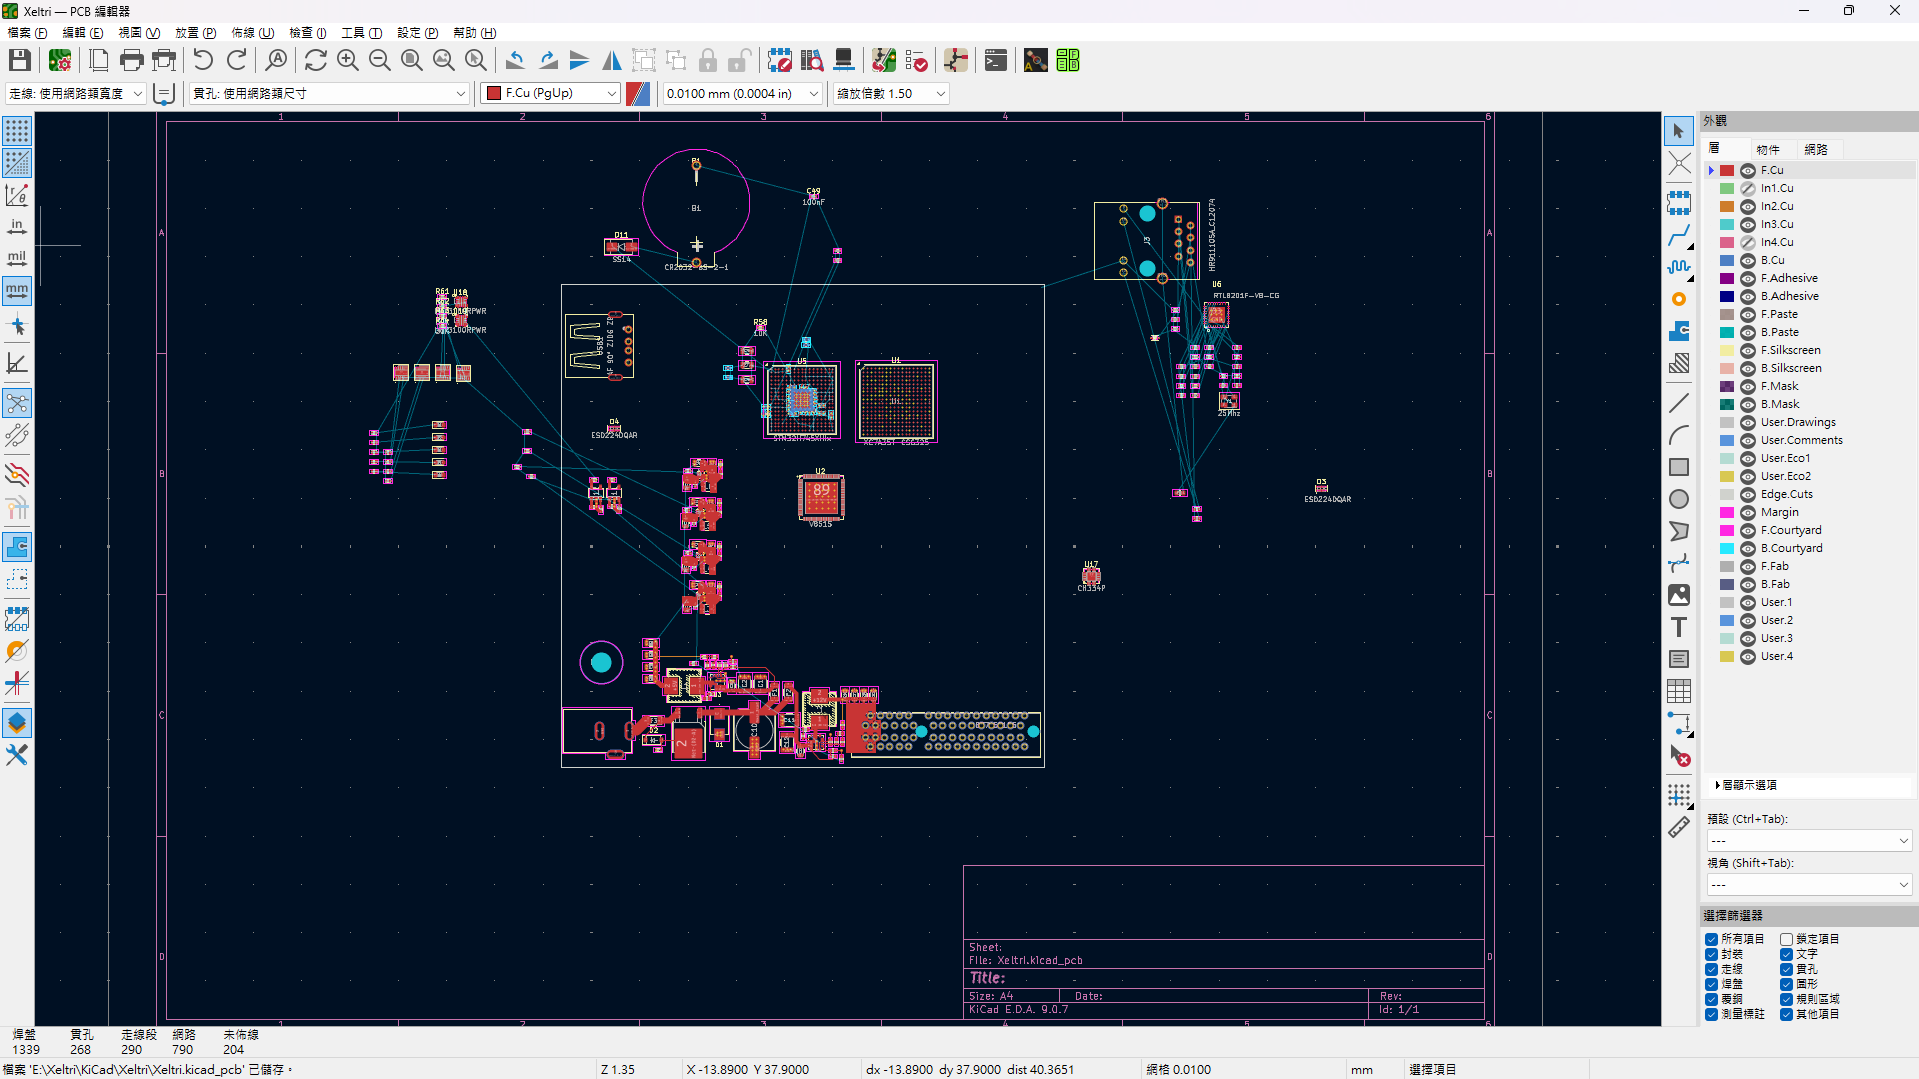
Task: Open the 放置 menu
Action: coord(195,33)
